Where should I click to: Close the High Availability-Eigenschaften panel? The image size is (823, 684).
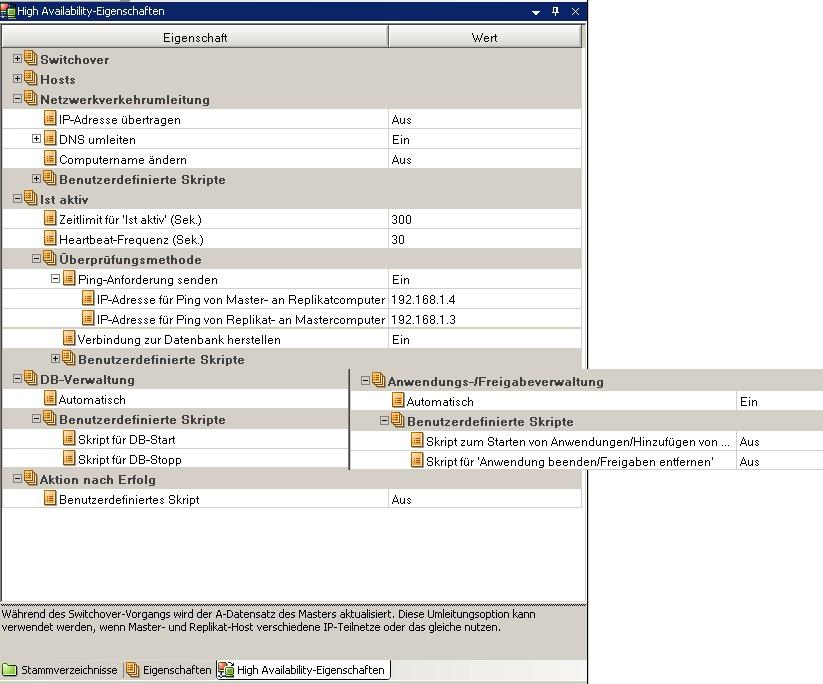point(575,11)
